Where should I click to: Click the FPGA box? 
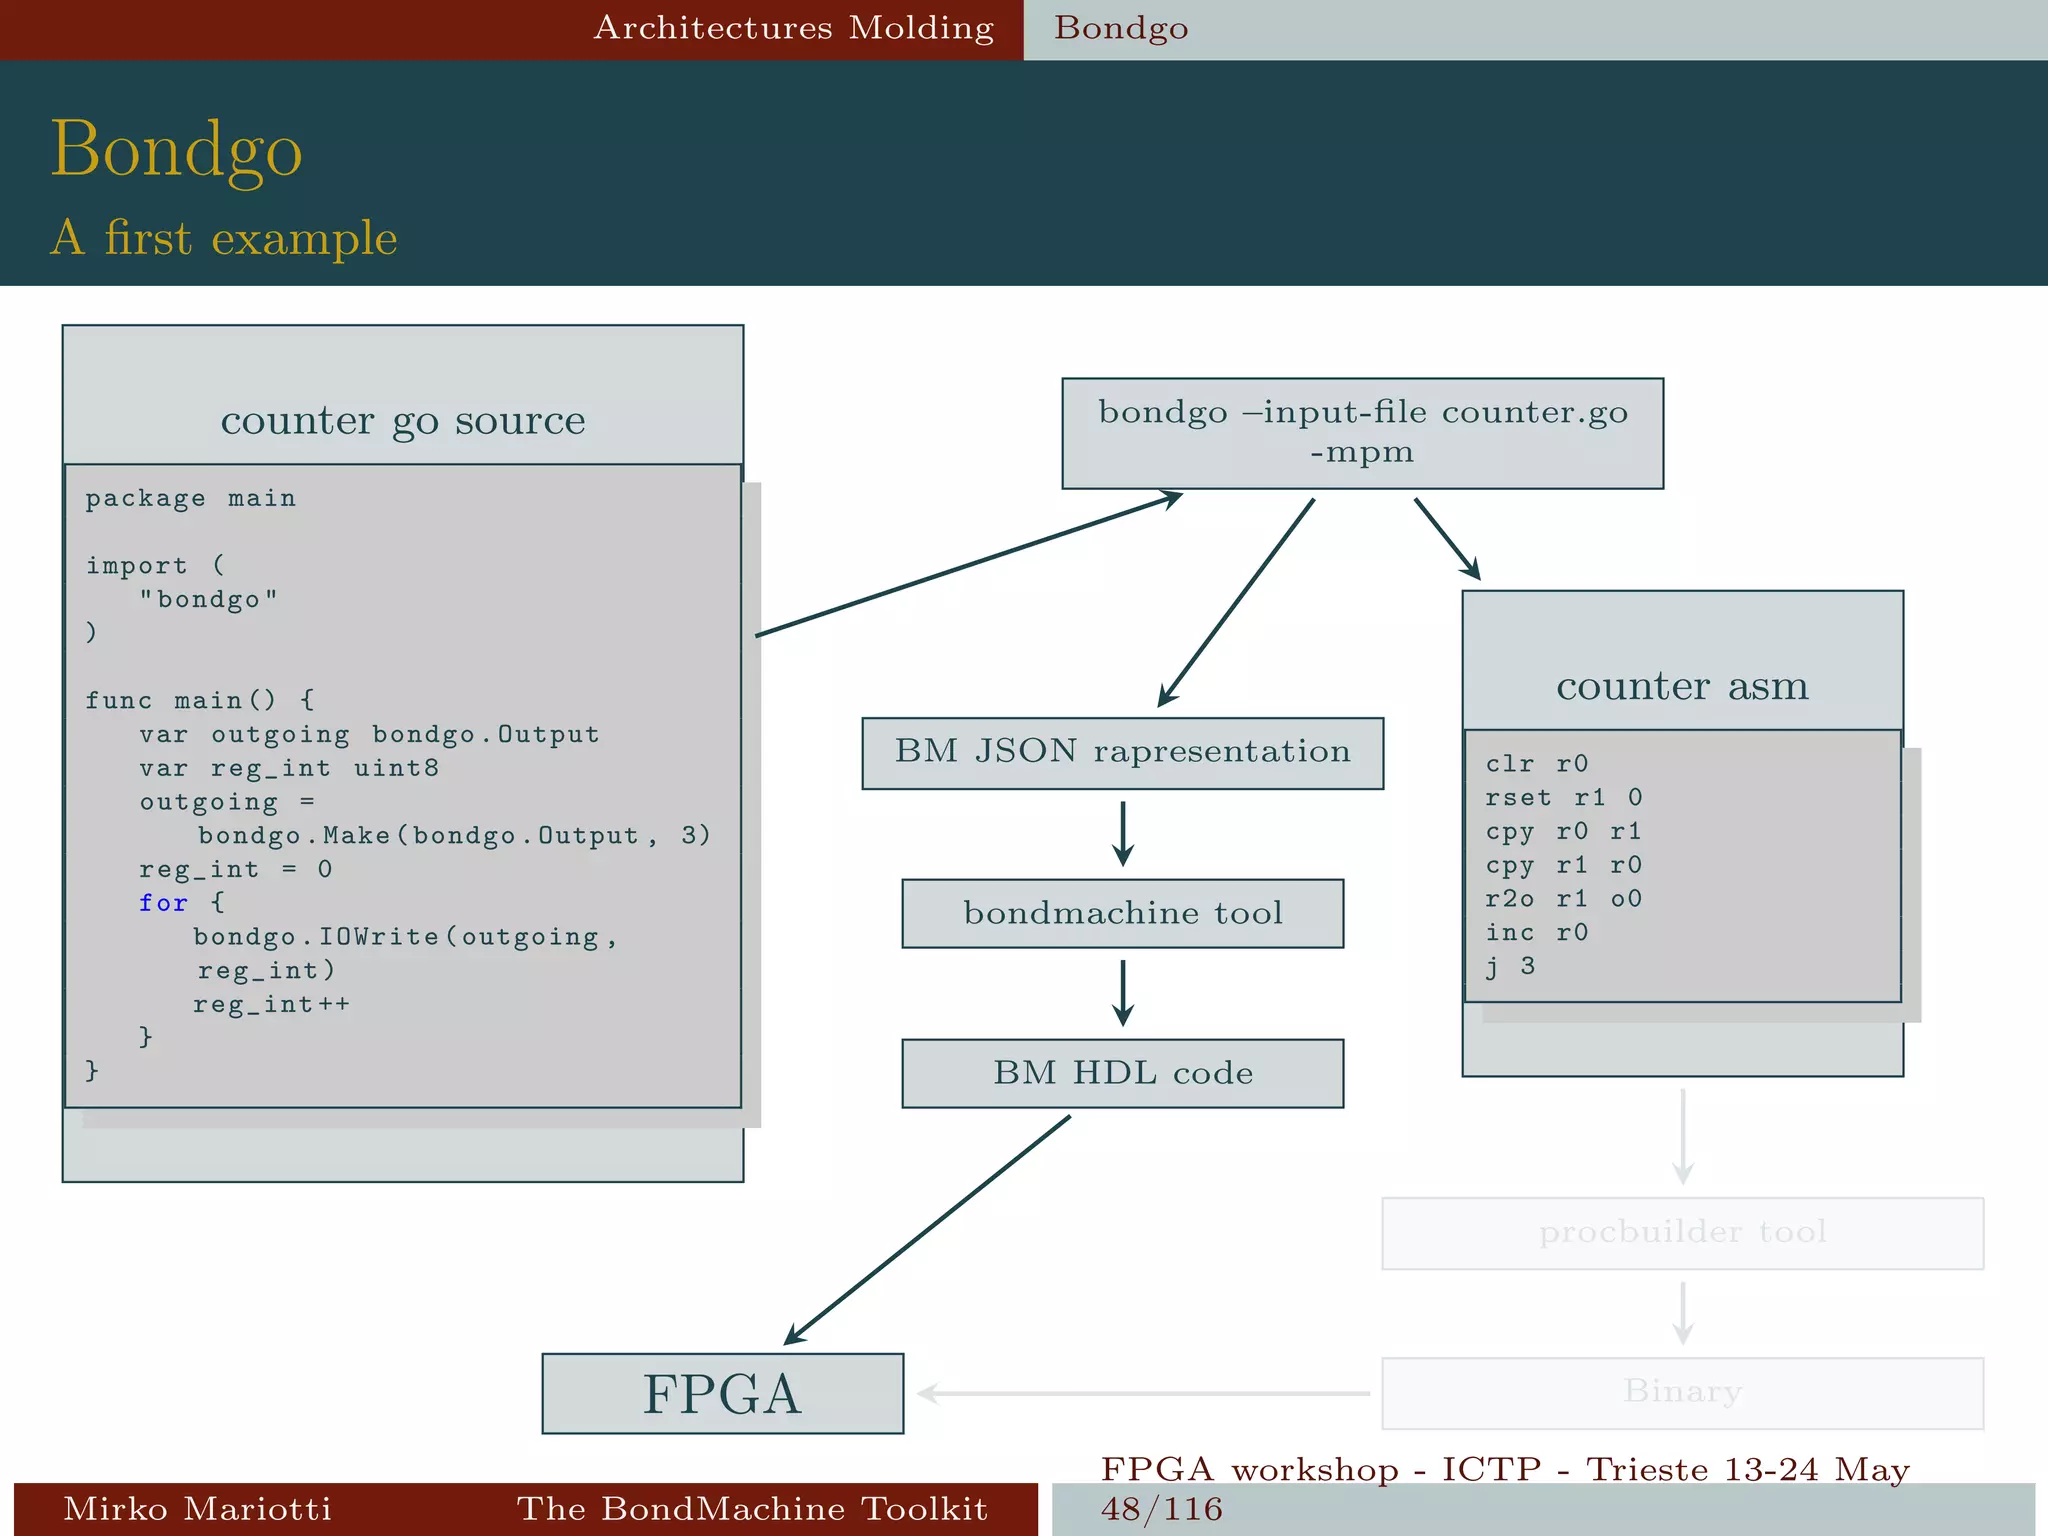tap(722, 1393)
